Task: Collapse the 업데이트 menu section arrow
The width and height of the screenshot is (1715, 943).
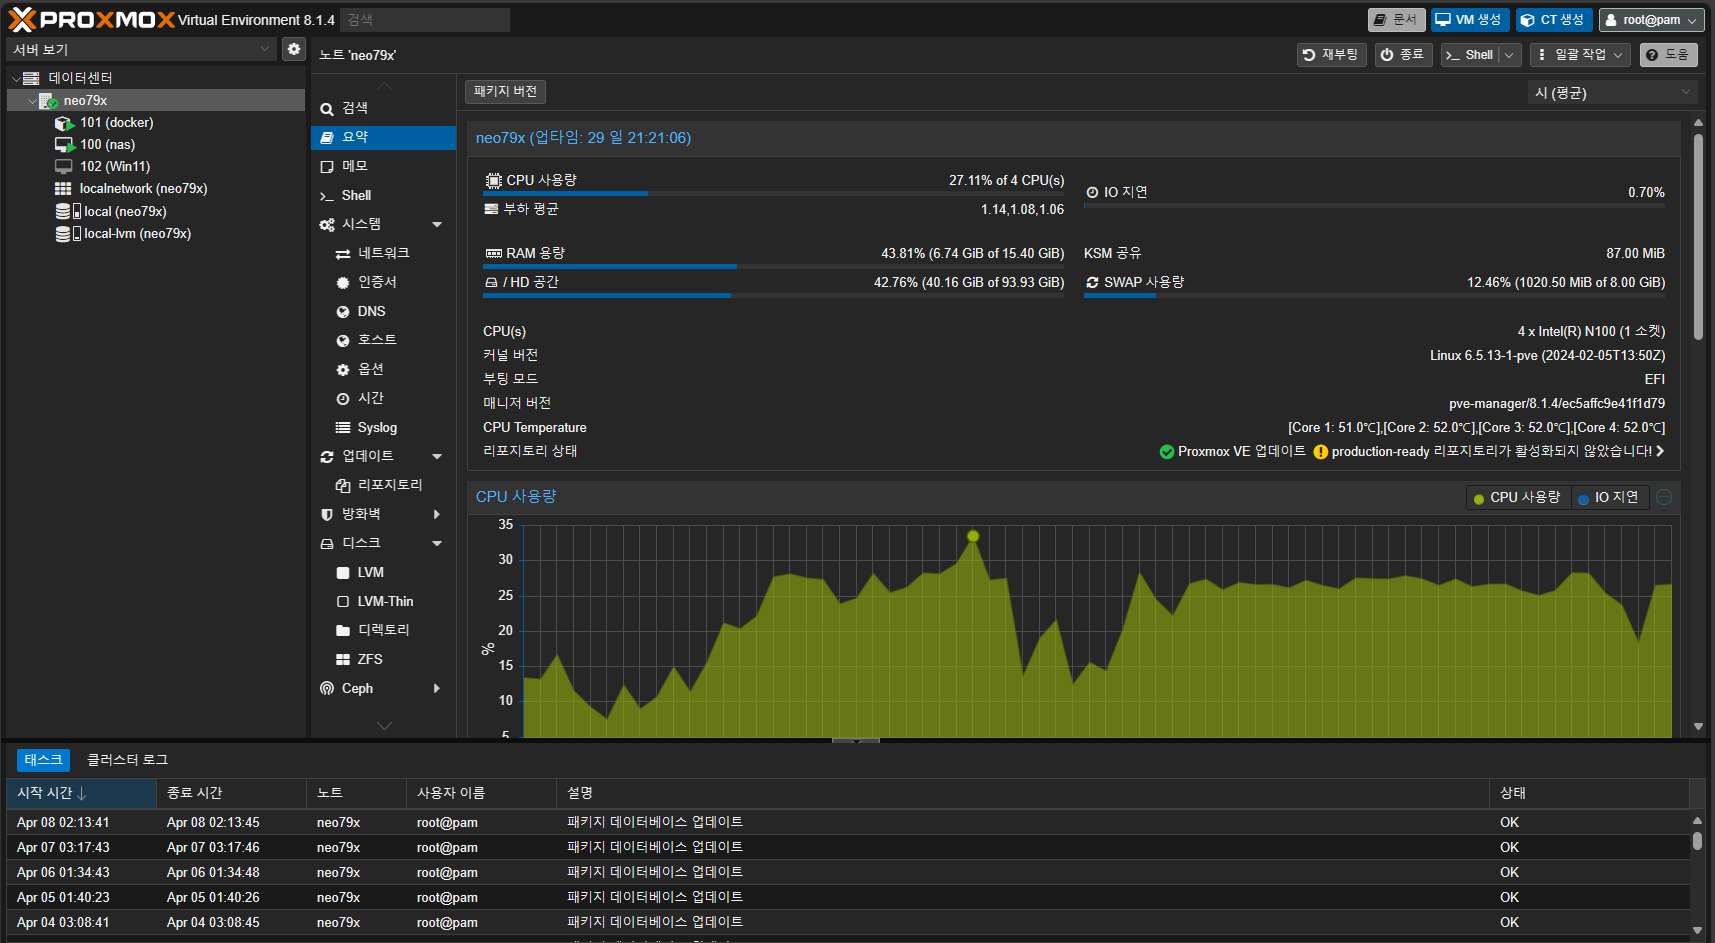Action: point(437,457)
